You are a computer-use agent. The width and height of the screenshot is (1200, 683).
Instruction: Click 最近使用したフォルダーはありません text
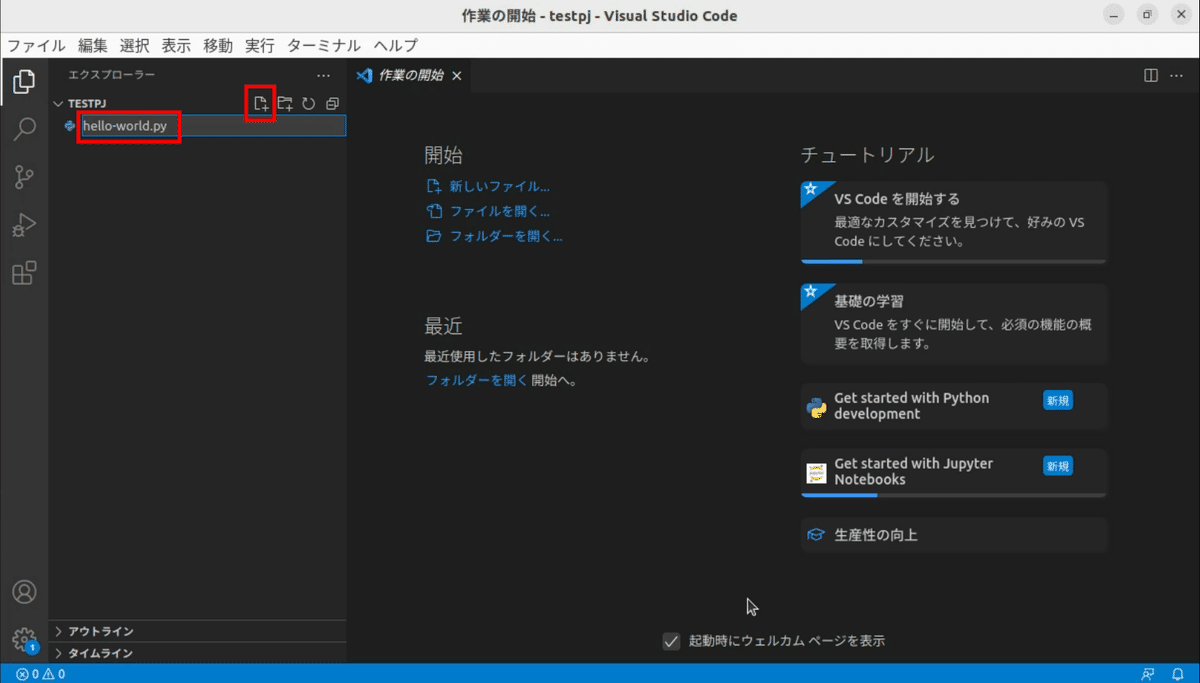click(x=537, y=356)
